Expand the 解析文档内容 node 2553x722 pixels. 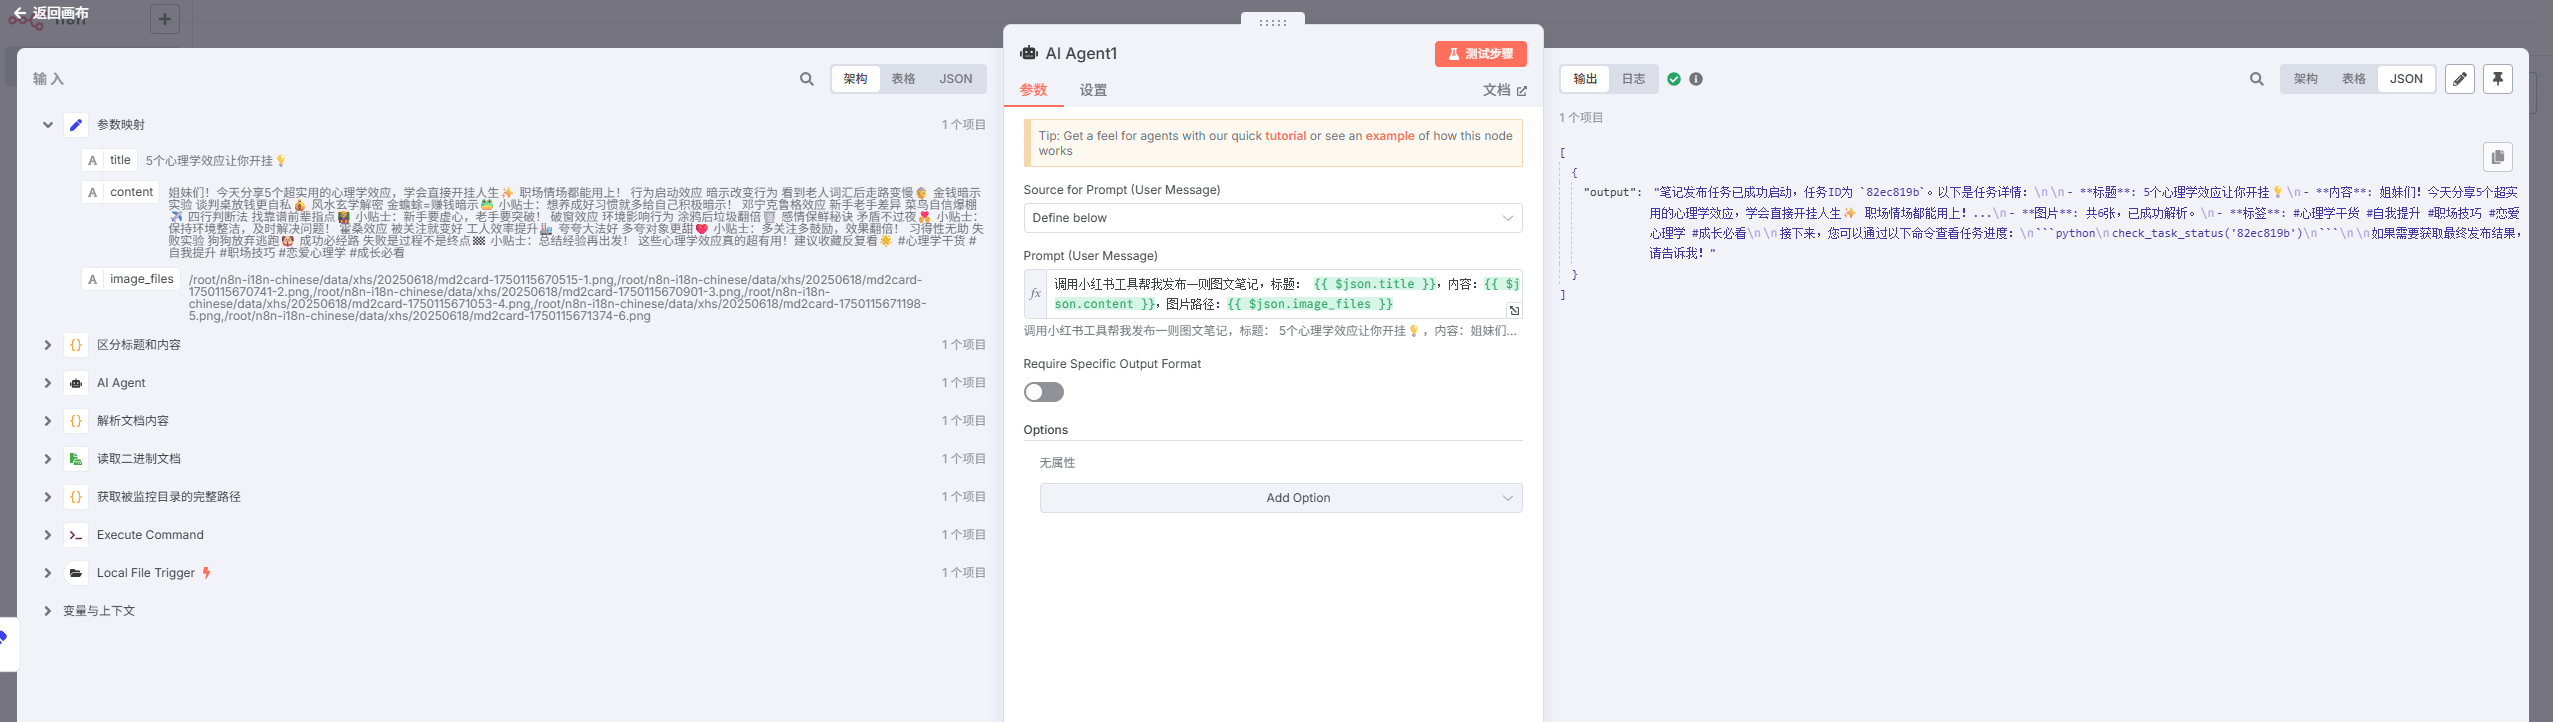click(47, 421)
